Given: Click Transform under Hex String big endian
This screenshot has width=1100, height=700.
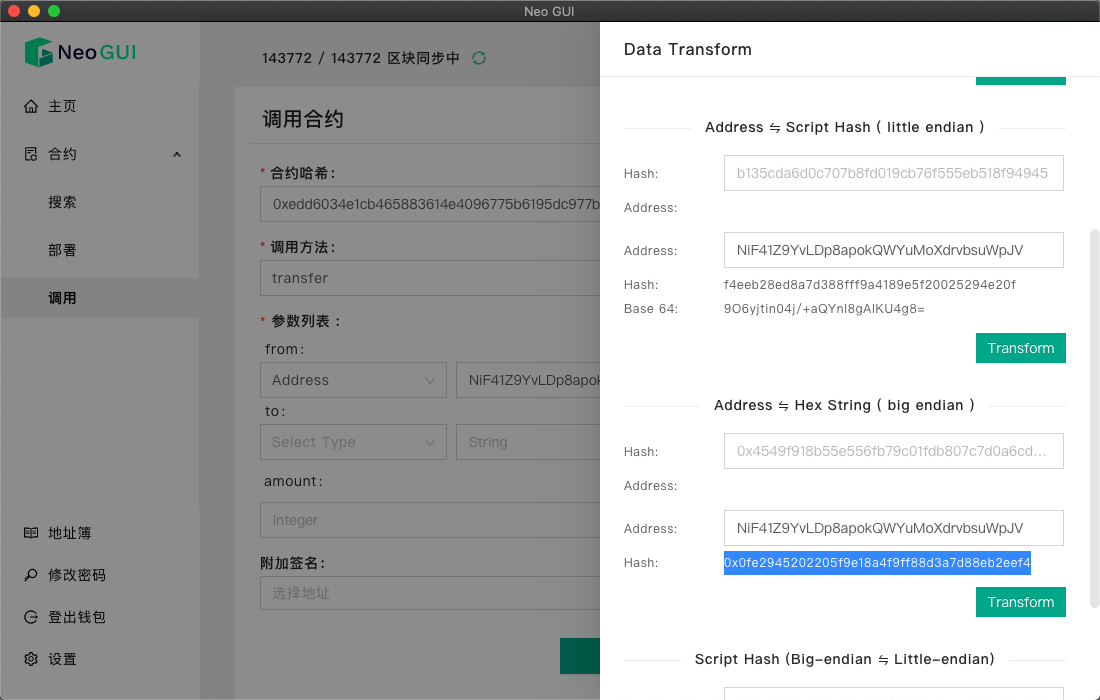Looking at the screenshot, I should coord(1020,602).
